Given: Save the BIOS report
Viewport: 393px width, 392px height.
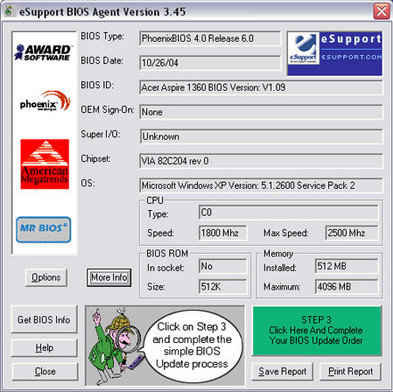Looking at the screenshot, I should 282,371.
